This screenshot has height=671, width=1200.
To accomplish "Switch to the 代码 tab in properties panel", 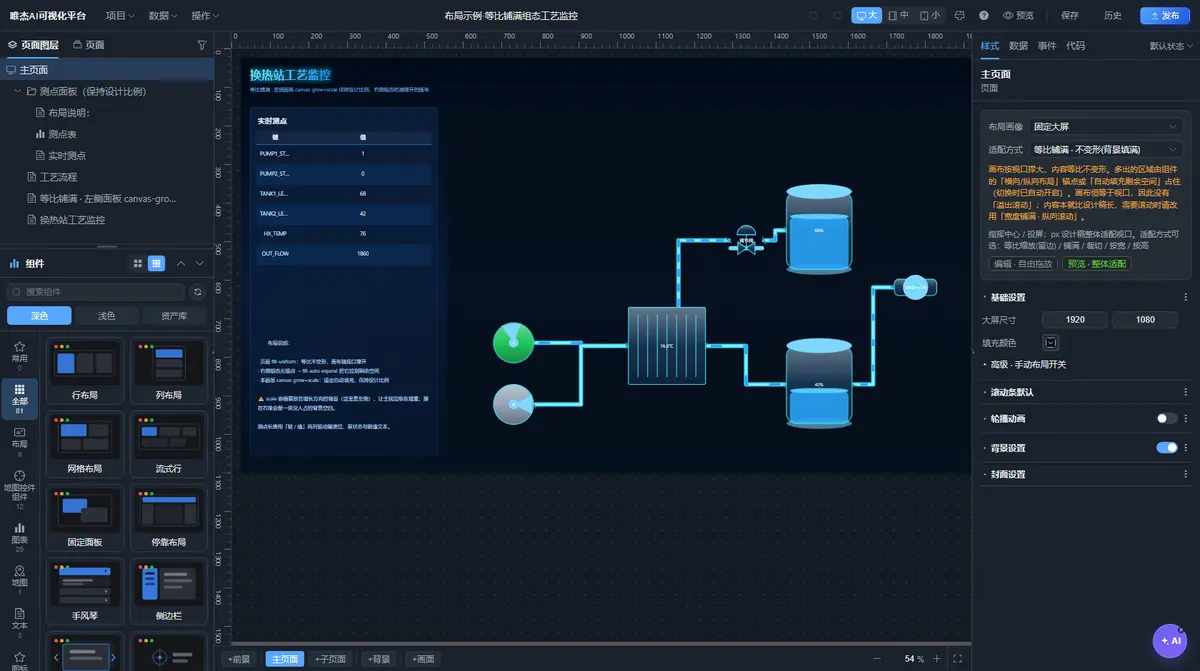I will point(1075,46).
